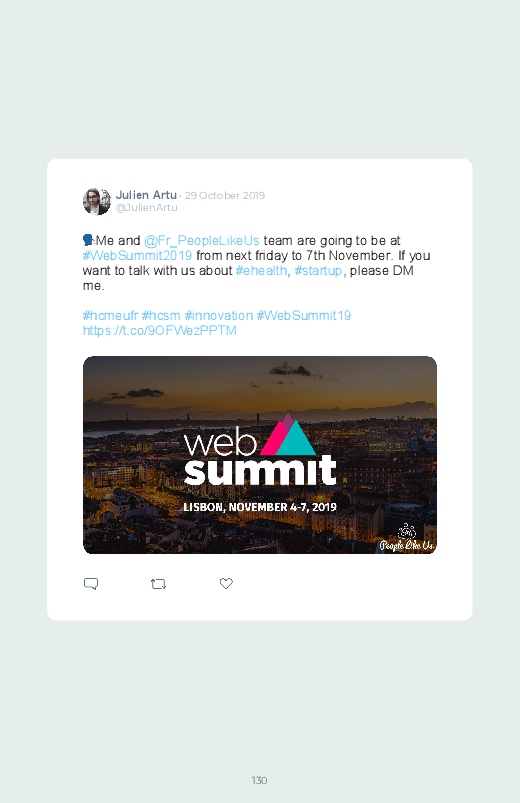This screenshot has width=520, height=803.
Task: Open the #ehealth hashtag
Action: 261,270
